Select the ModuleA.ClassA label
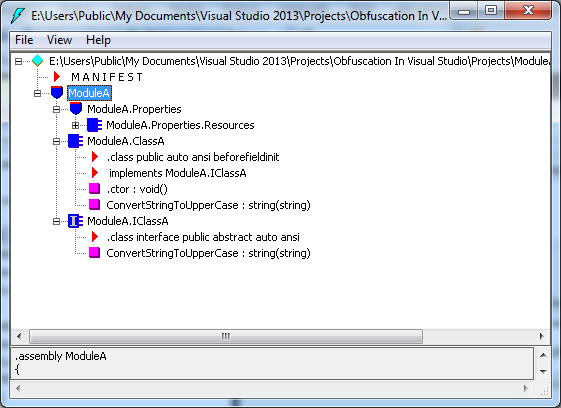561x408 pixels. point(126,141)
